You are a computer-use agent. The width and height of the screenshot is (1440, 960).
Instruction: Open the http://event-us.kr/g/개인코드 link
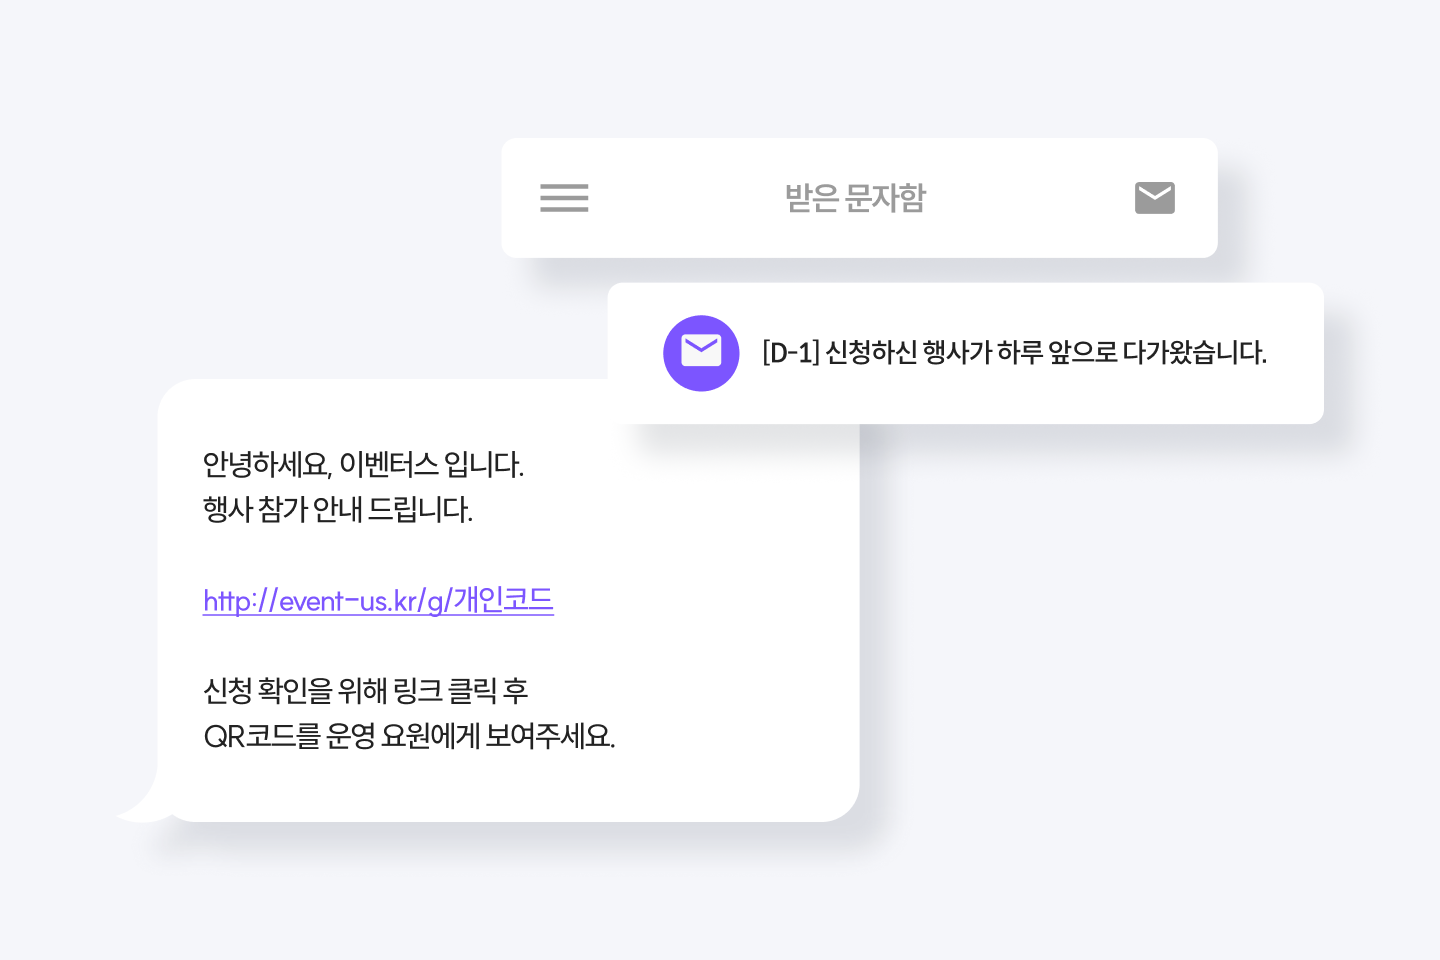(378, 600)
